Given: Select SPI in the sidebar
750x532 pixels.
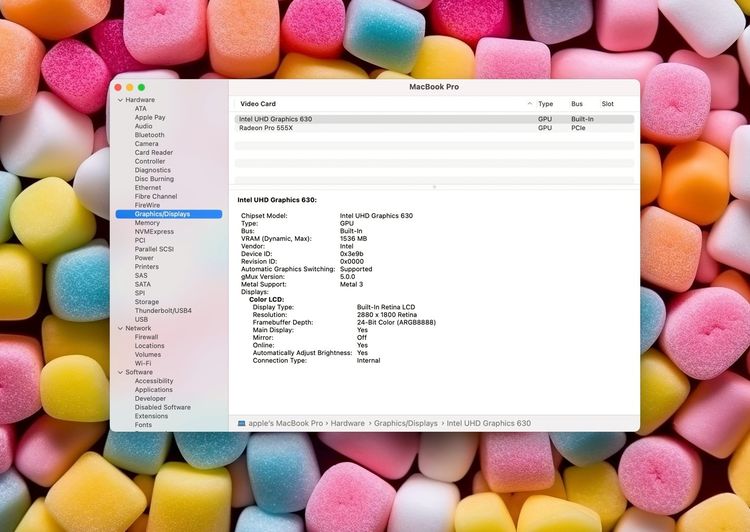Looking at the screenshot, I should (x=140, y=293).
